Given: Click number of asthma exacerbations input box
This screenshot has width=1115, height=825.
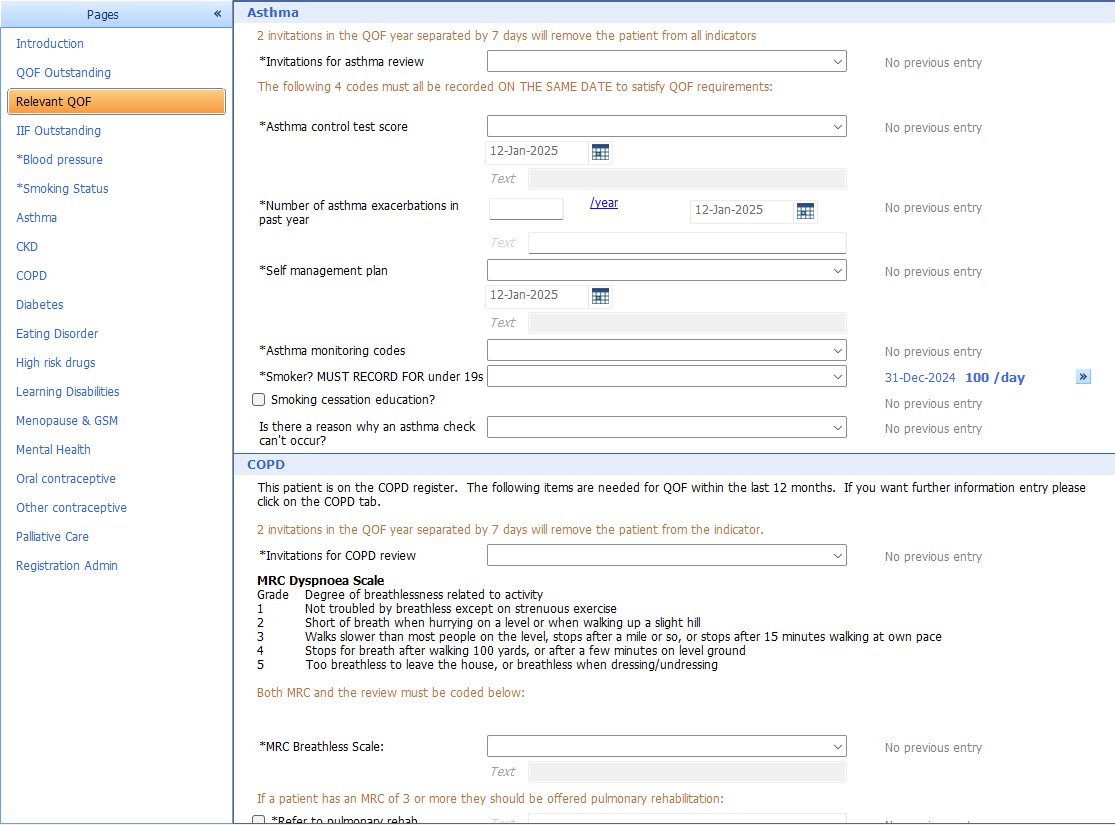Looking at the screenshot, I should click(x=526, y=209).
